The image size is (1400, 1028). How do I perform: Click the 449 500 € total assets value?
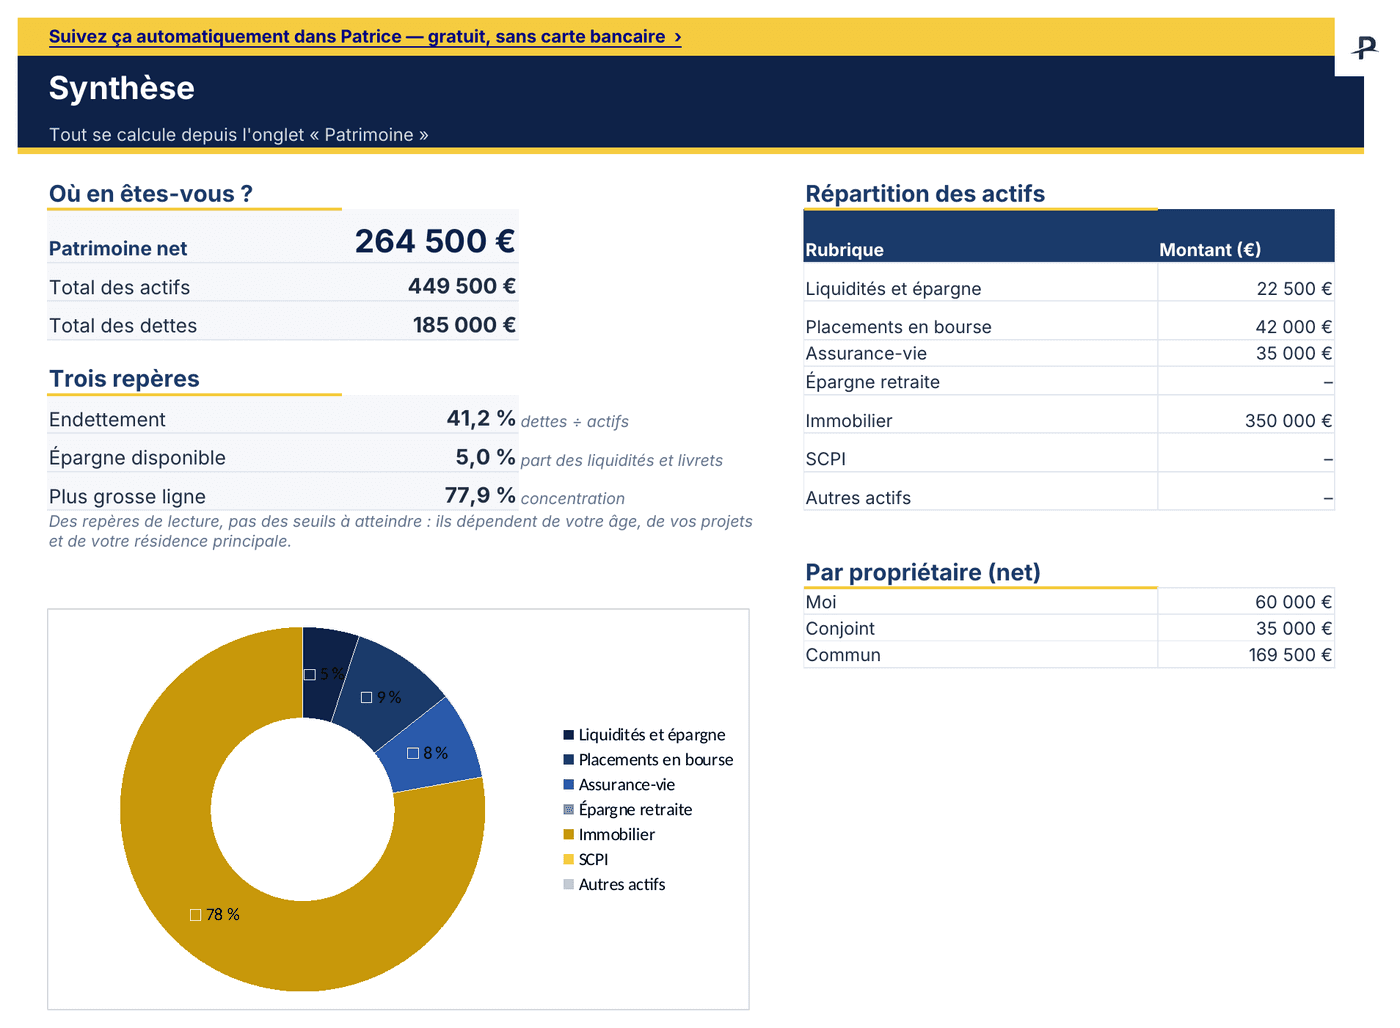point(462,286)
